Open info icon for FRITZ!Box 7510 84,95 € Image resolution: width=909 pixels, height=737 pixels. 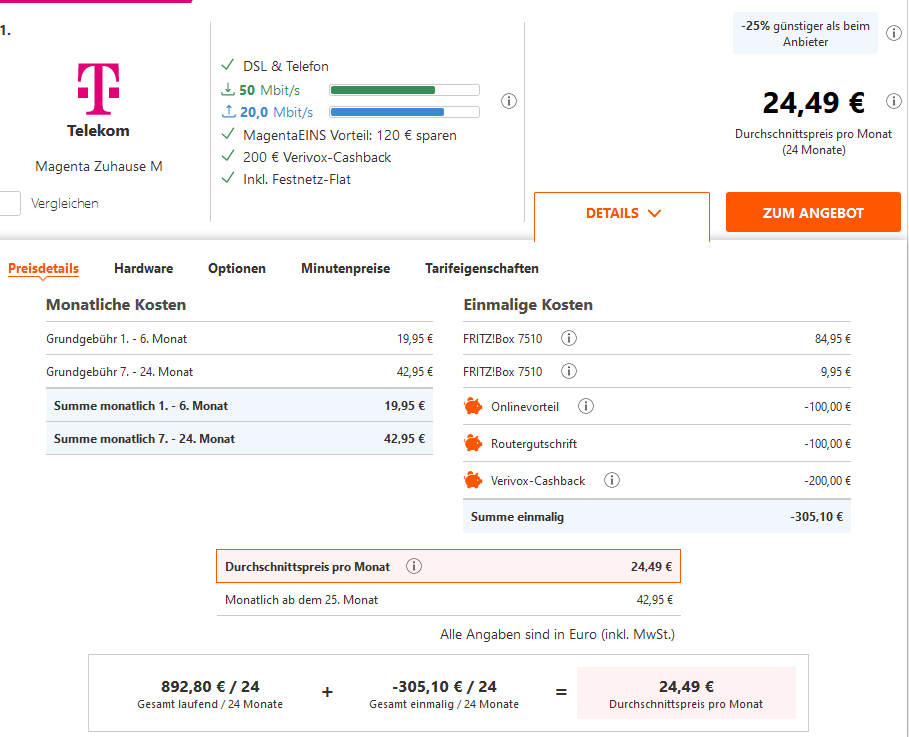[x=569, y=338]
